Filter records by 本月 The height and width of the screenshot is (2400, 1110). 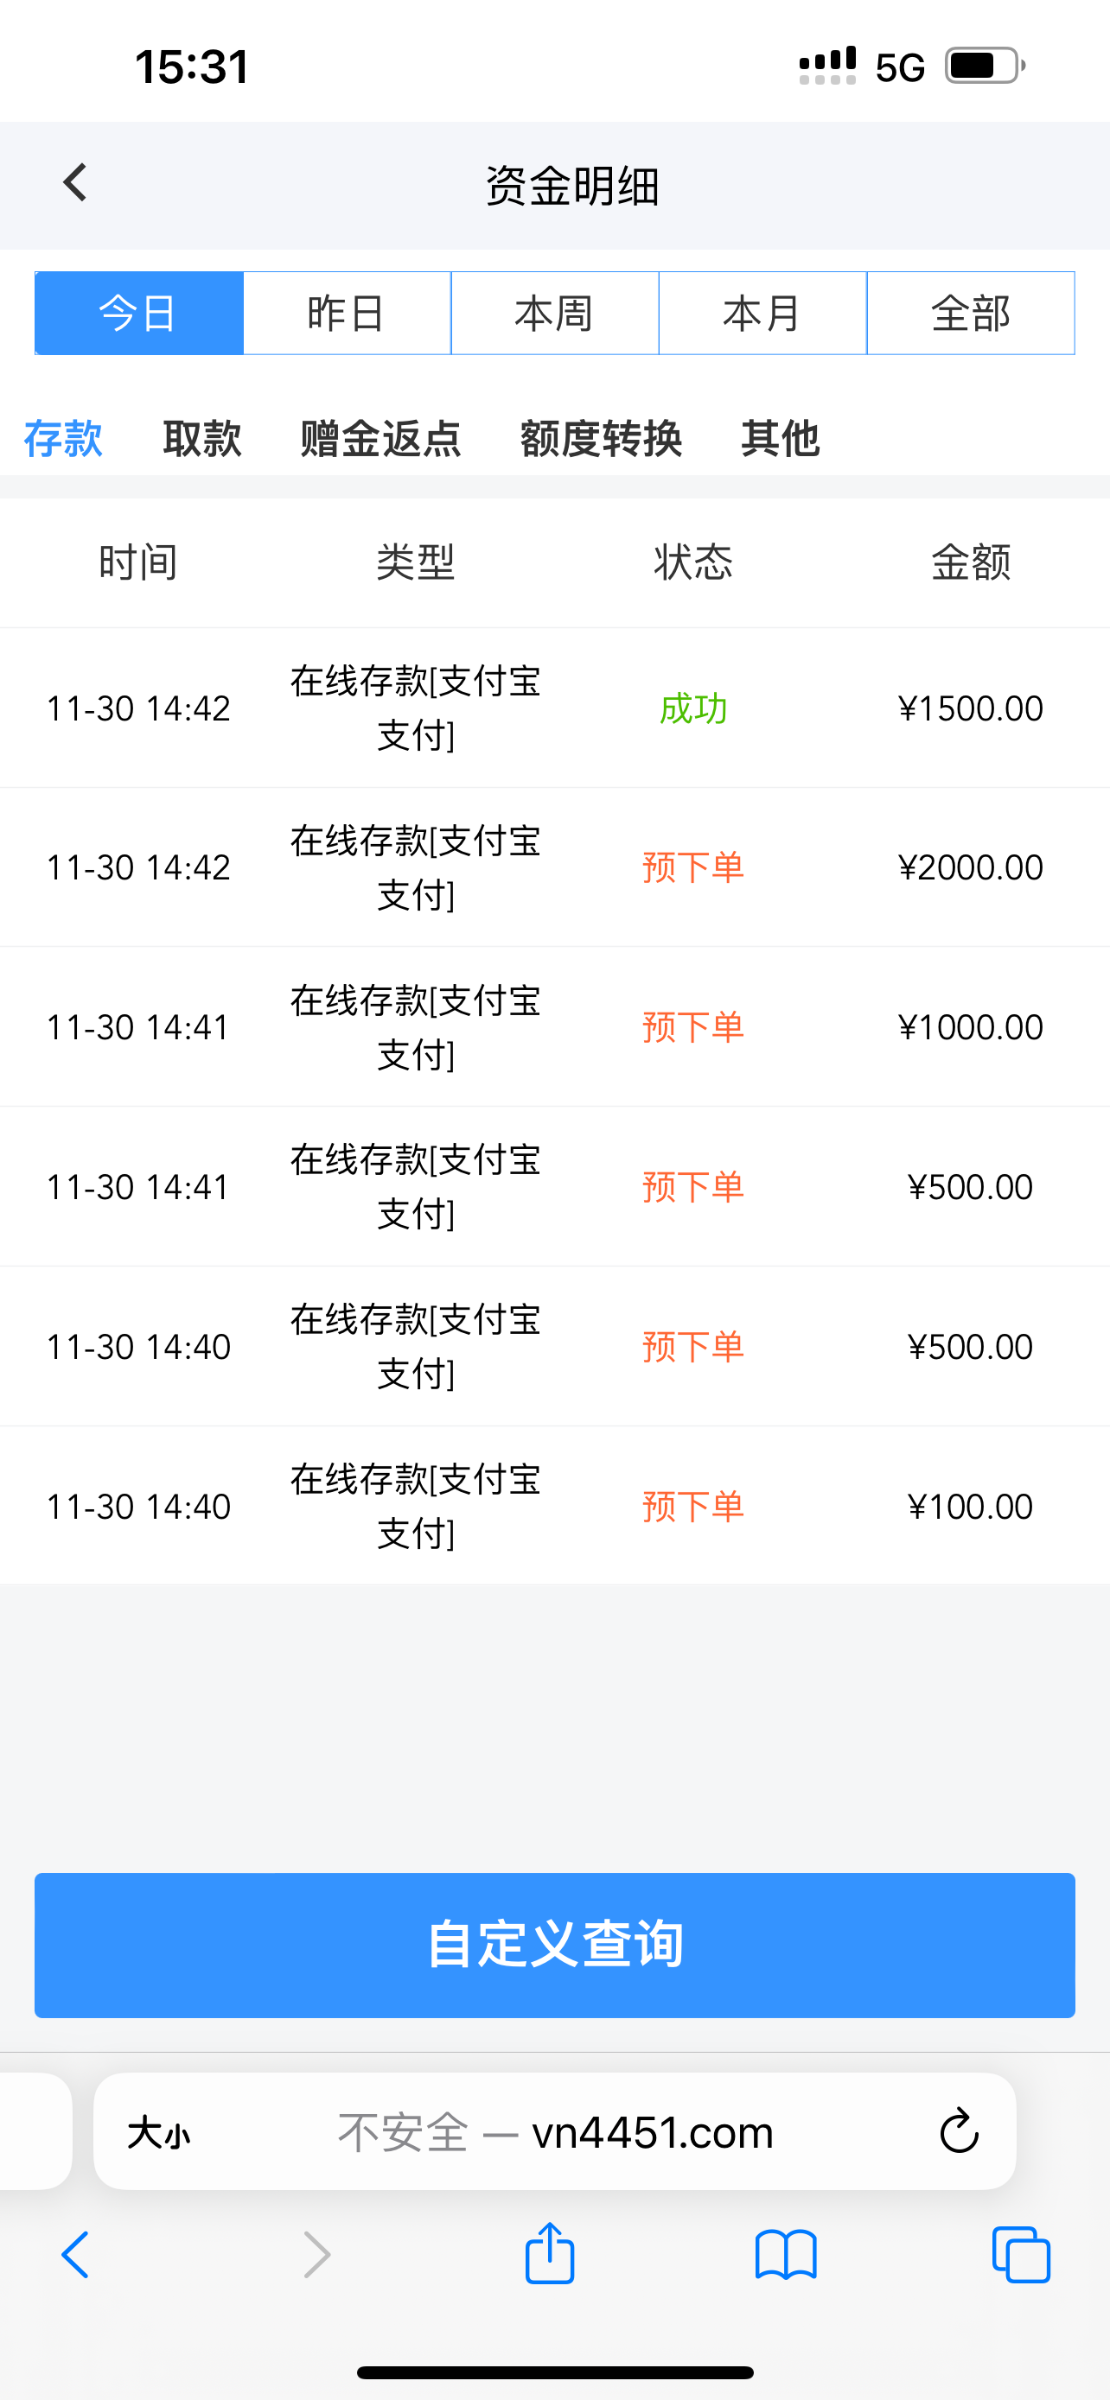[x=762, y=313]
